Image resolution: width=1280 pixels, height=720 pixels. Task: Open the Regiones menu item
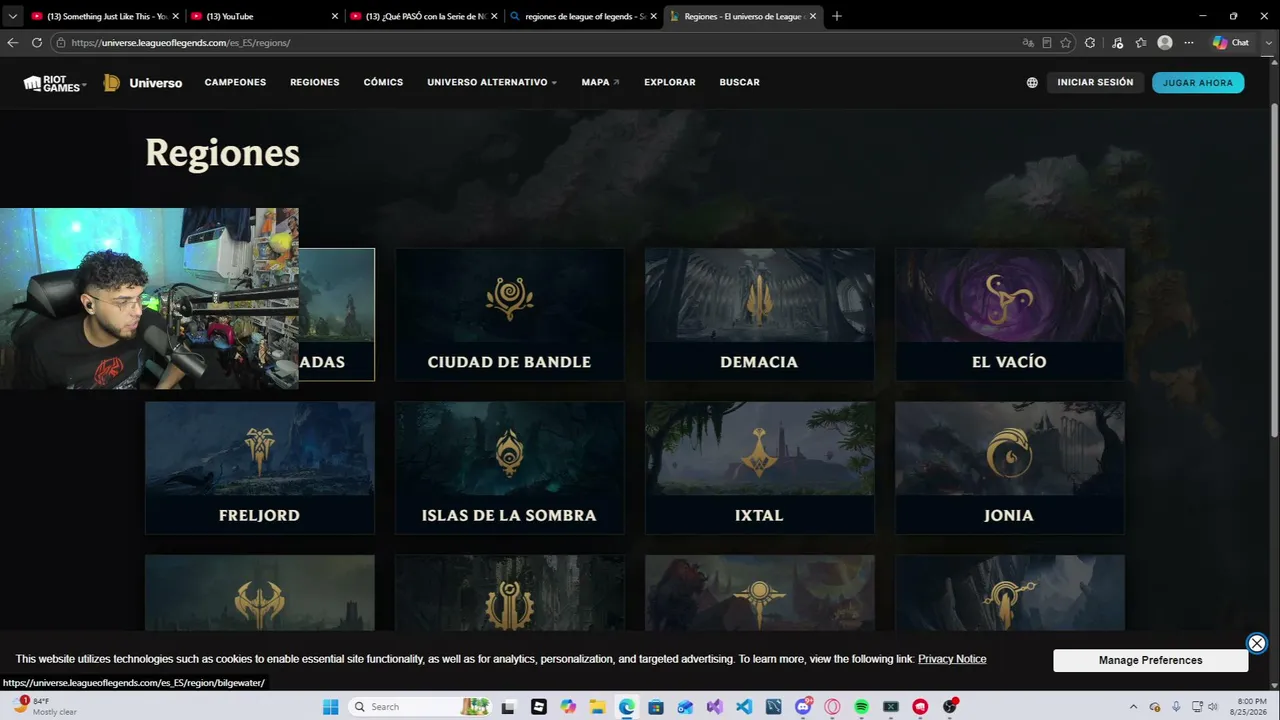point(315,83)
